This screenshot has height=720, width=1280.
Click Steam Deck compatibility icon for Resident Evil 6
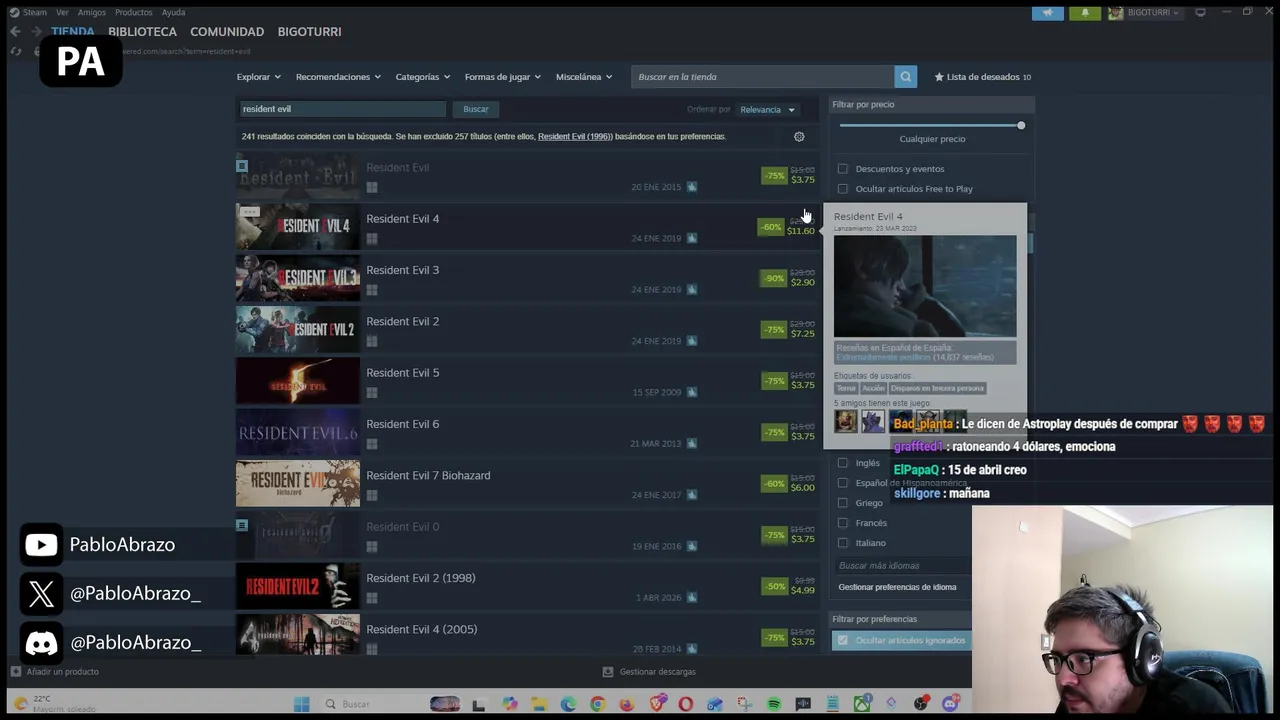(x=691, y=444)
